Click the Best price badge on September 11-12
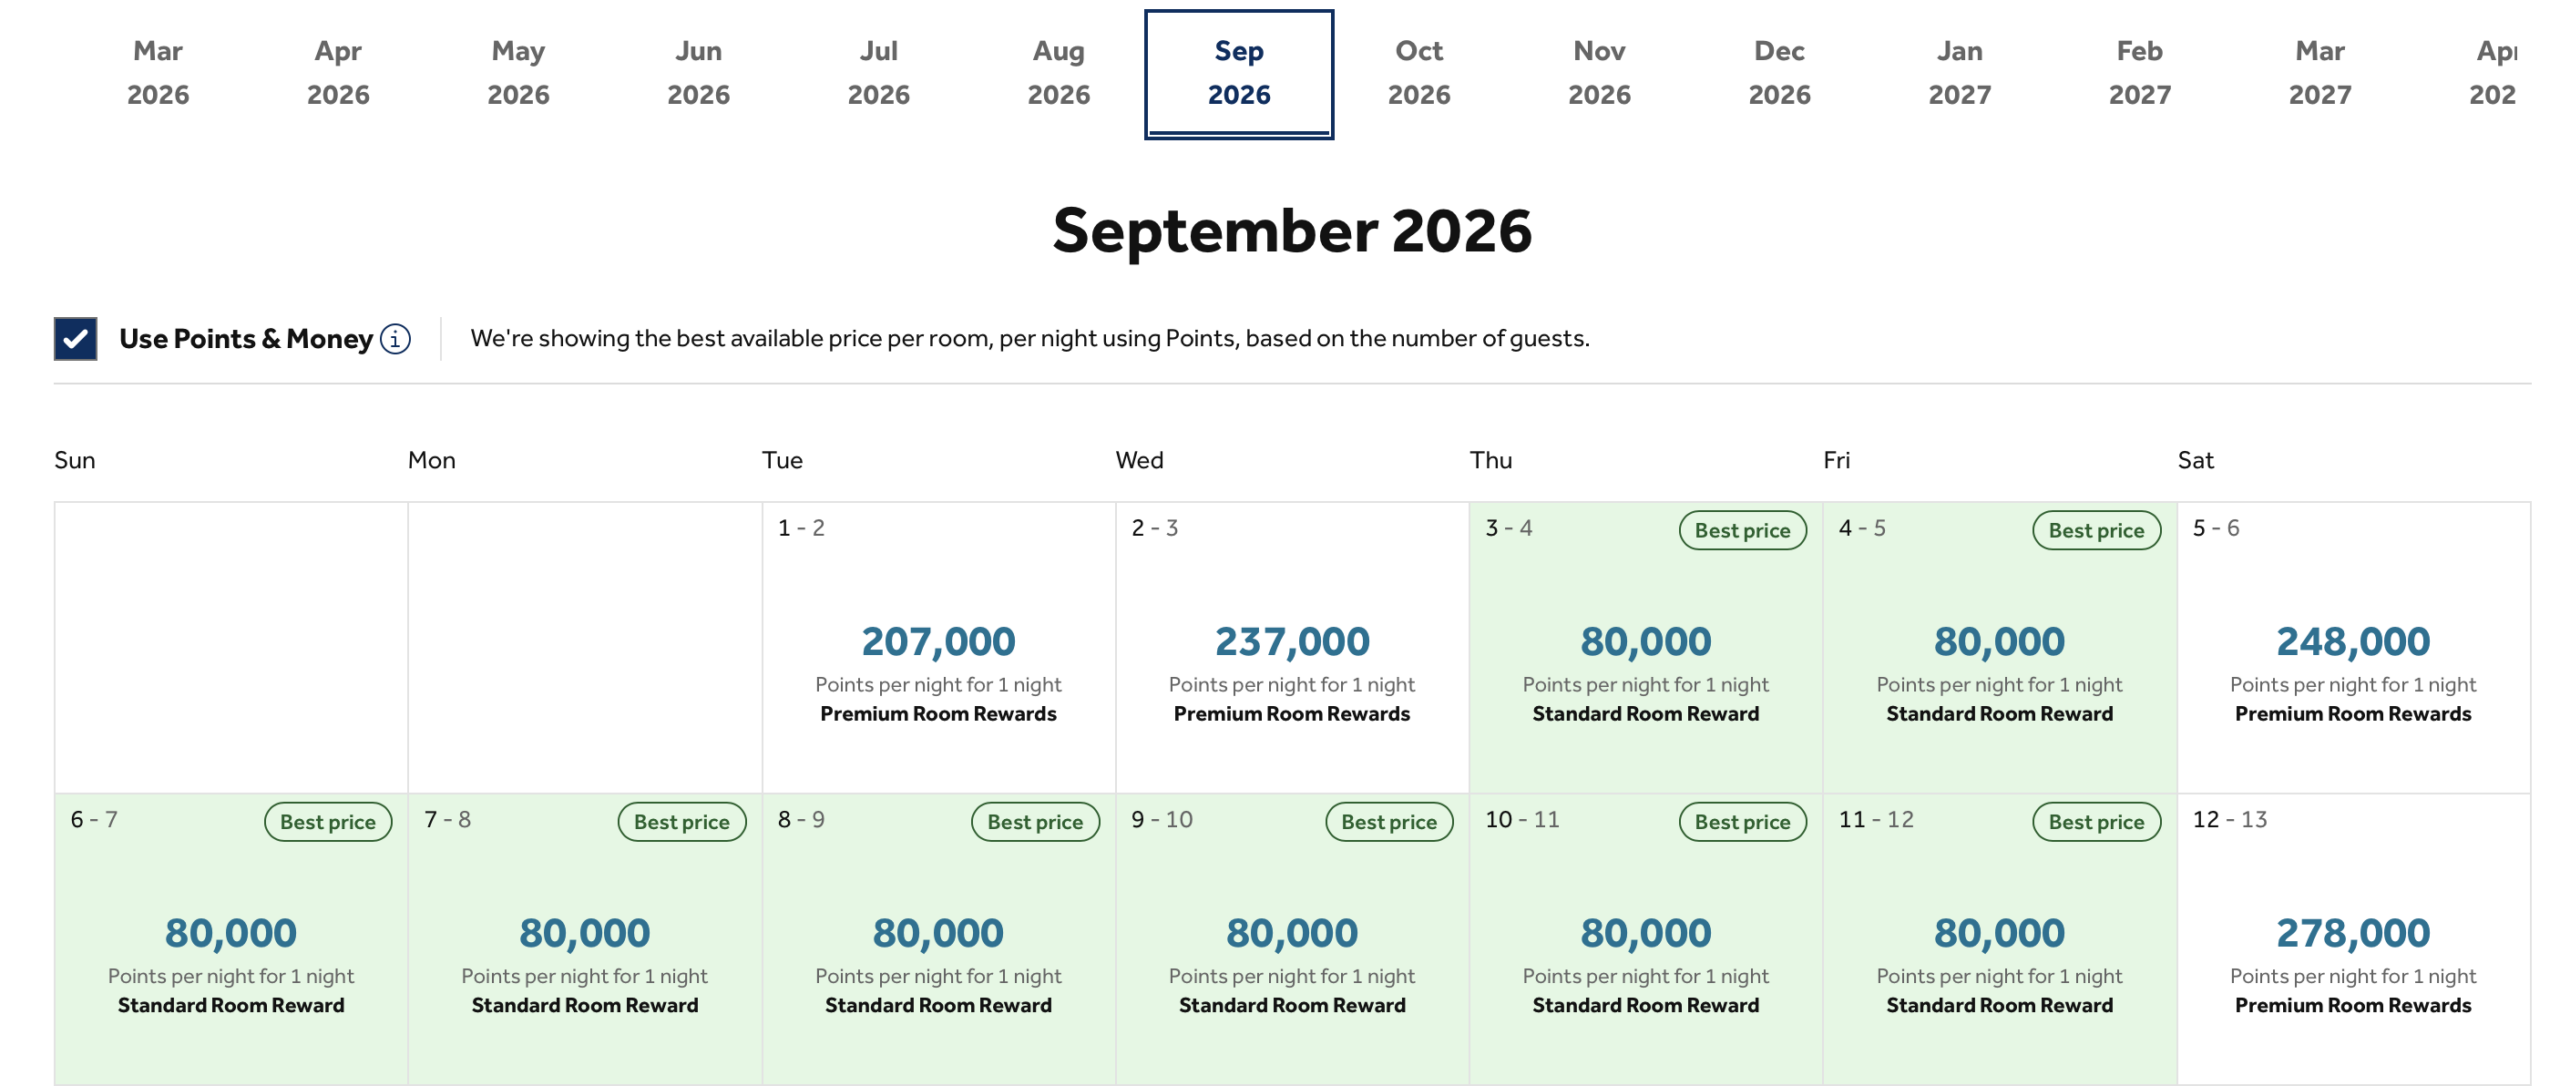 2096,822
